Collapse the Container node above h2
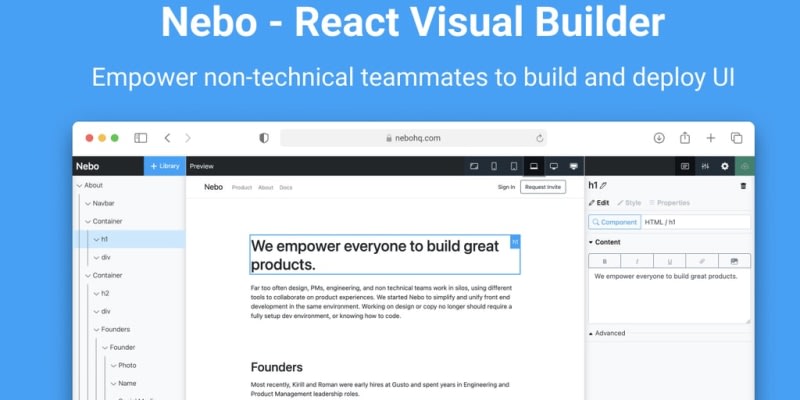The image size is (800, 400). pyautogui.click(x=88, y=275)
